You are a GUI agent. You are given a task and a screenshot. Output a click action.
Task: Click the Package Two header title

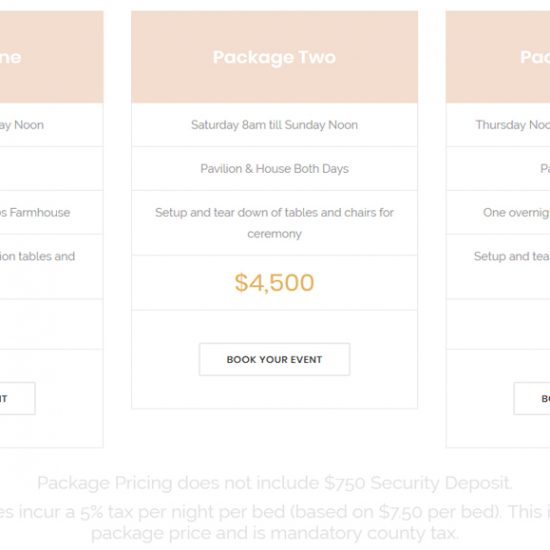[x=274, y=57]
